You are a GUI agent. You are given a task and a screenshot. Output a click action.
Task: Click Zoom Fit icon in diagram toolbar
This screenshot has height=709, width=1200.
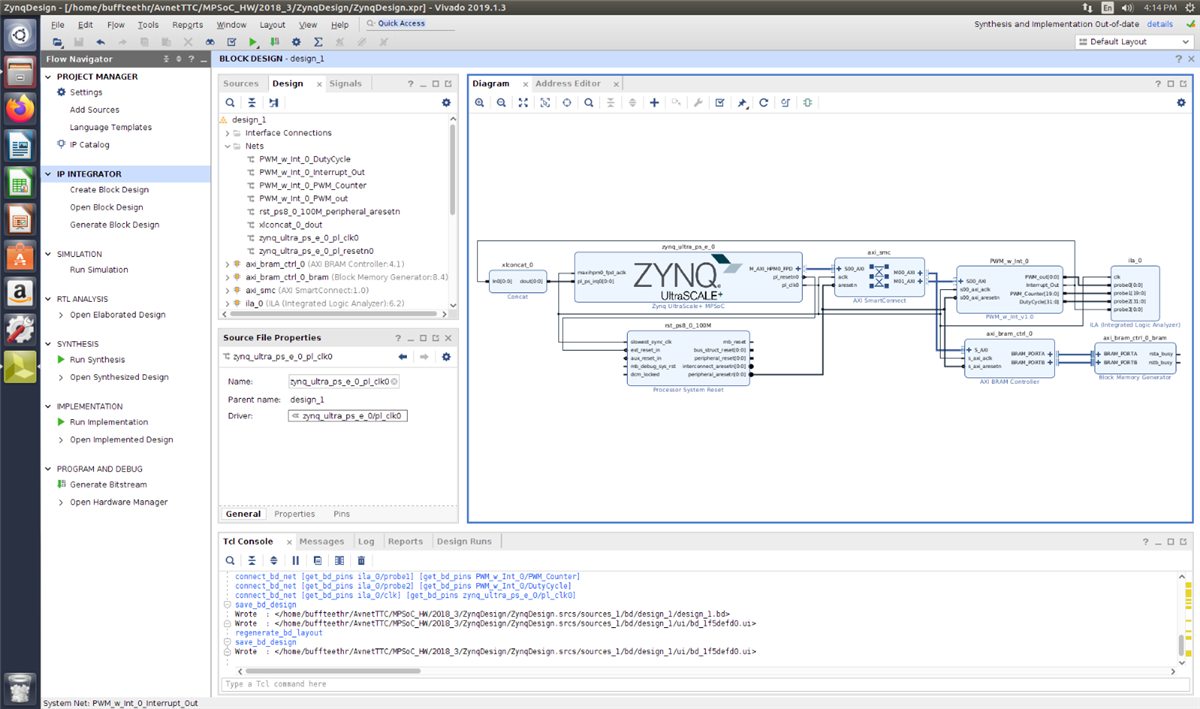click(x=523, y=103)
